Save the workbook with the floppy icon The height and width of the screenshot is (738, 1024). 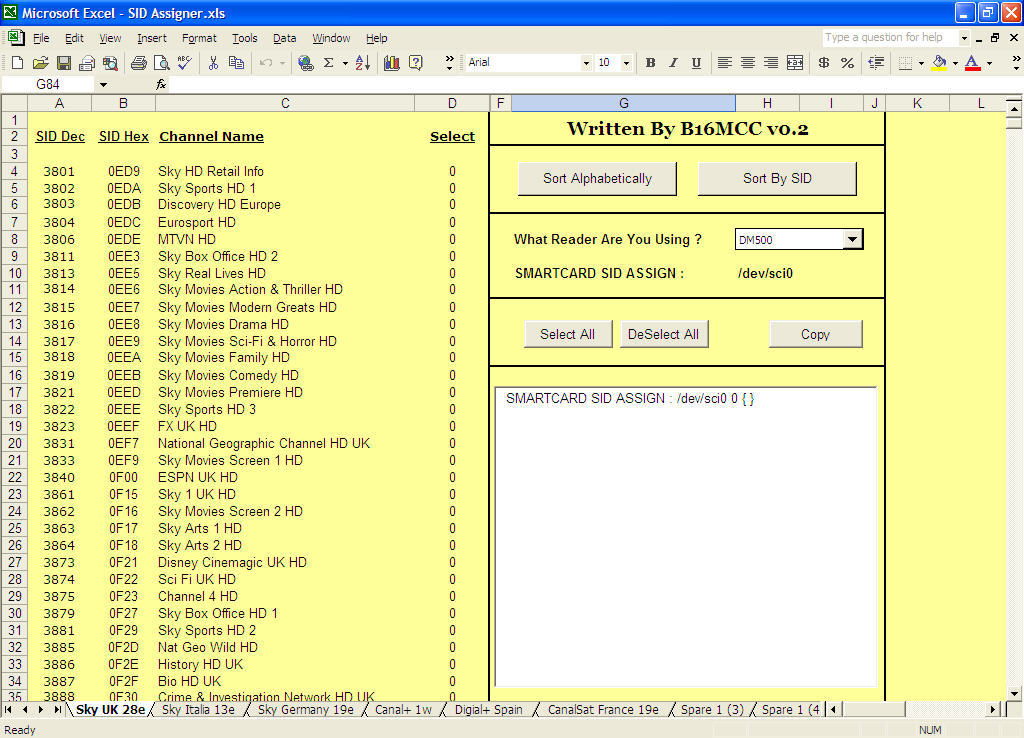(63, 63)
